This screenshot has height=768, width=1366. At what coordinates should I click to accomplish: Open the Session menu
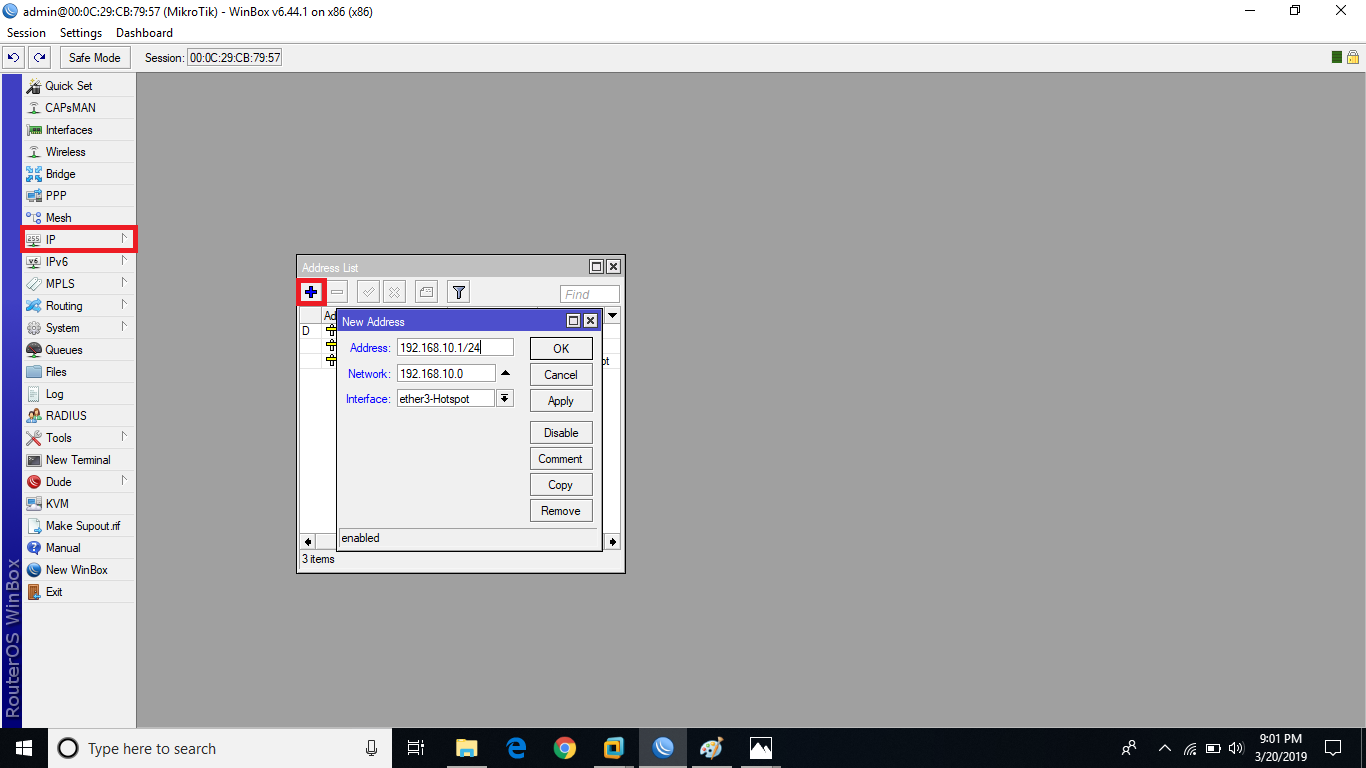pos(26,32)
